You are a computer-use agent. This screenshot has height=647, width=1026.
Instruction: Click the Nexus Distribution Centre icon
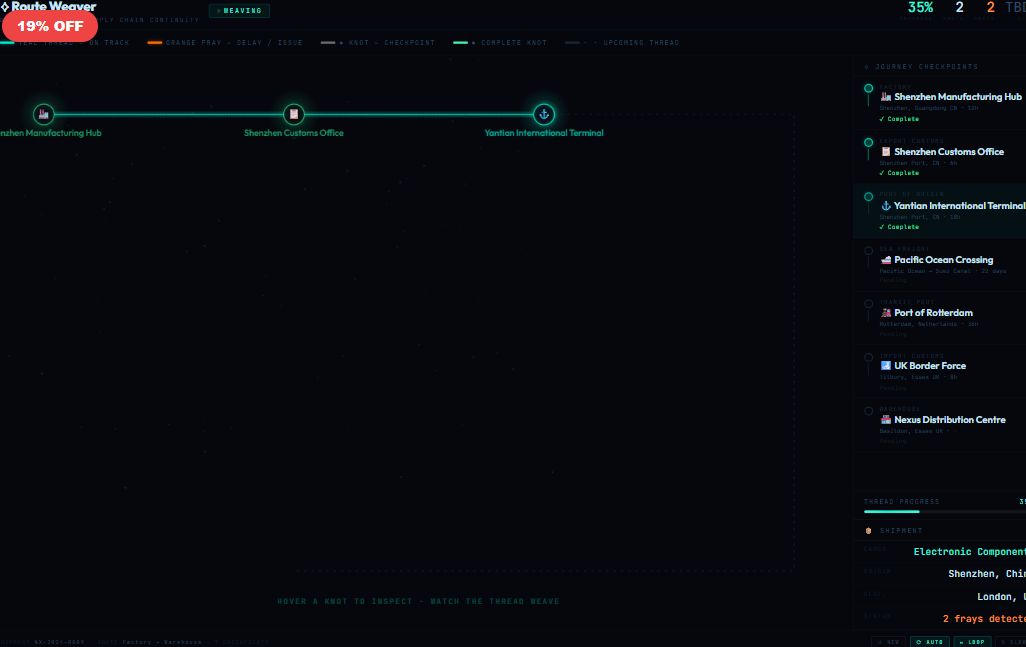886,420
